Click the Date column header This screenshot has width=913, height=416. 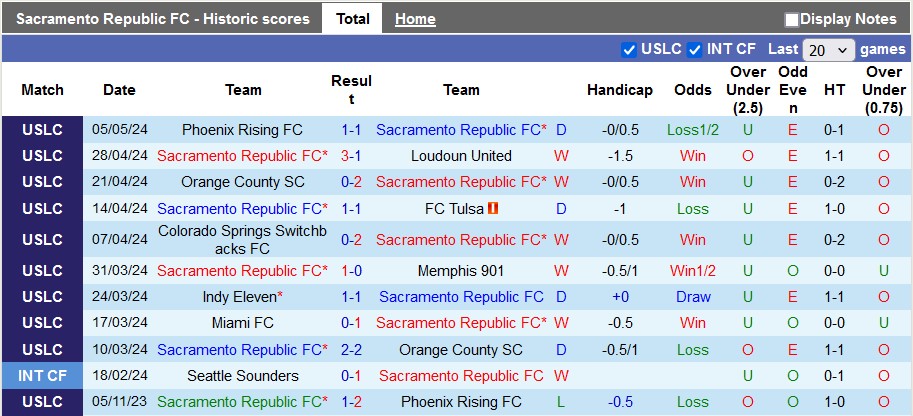click(x=119, y=90)
